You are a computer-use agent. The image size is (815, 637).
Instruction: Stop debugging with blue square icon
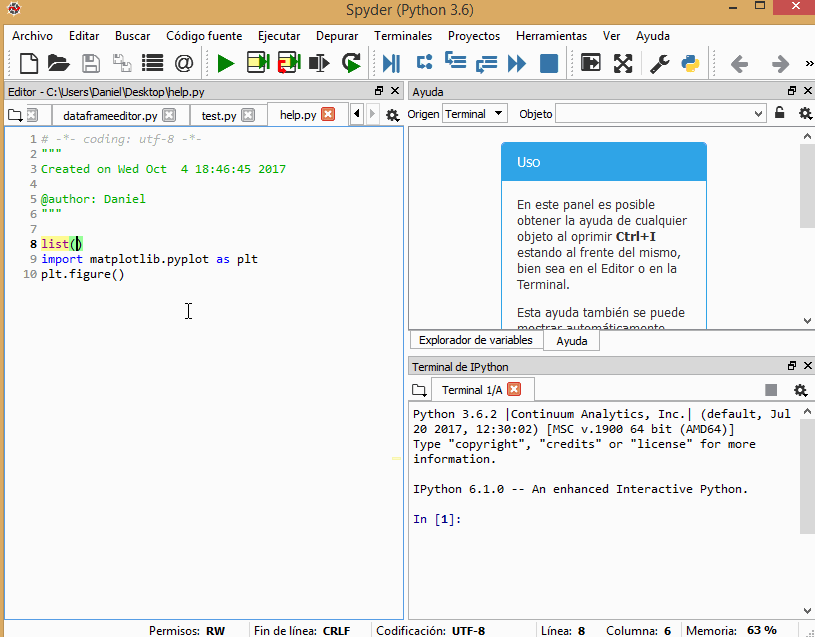(x=549, y=63)
